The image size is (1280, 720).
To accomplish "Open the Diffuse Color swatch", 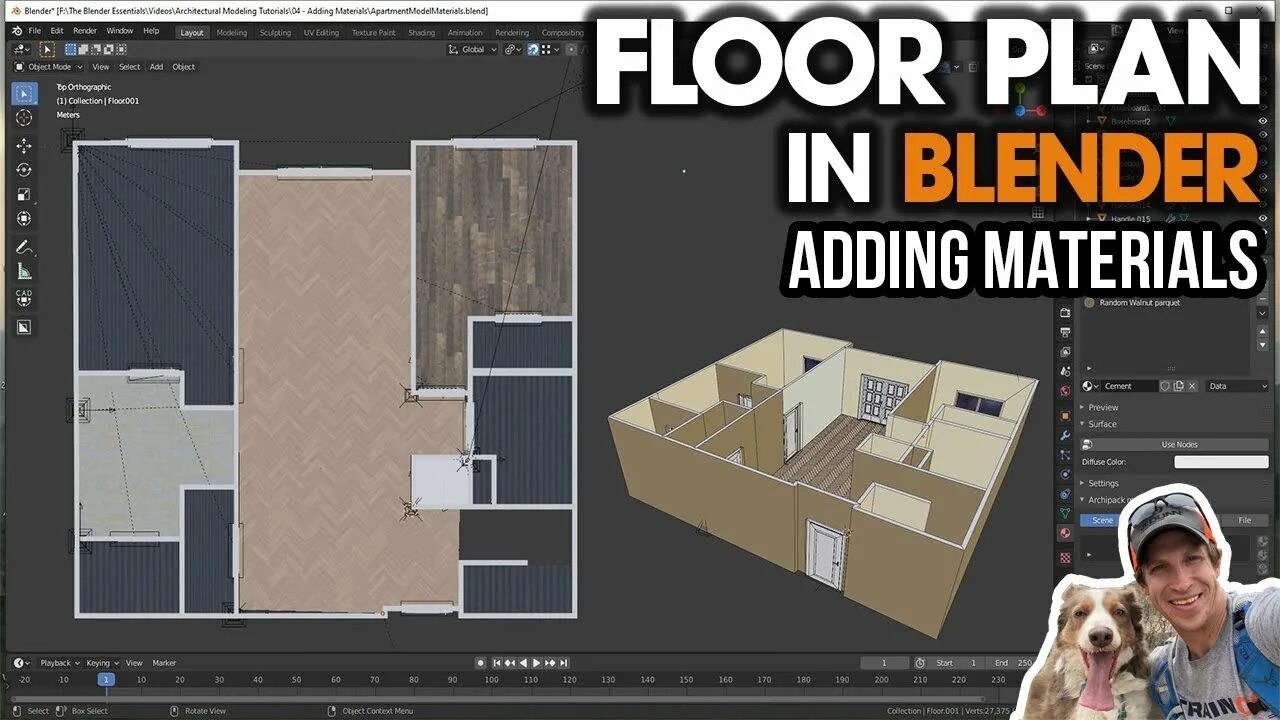I will [1221, 462].
